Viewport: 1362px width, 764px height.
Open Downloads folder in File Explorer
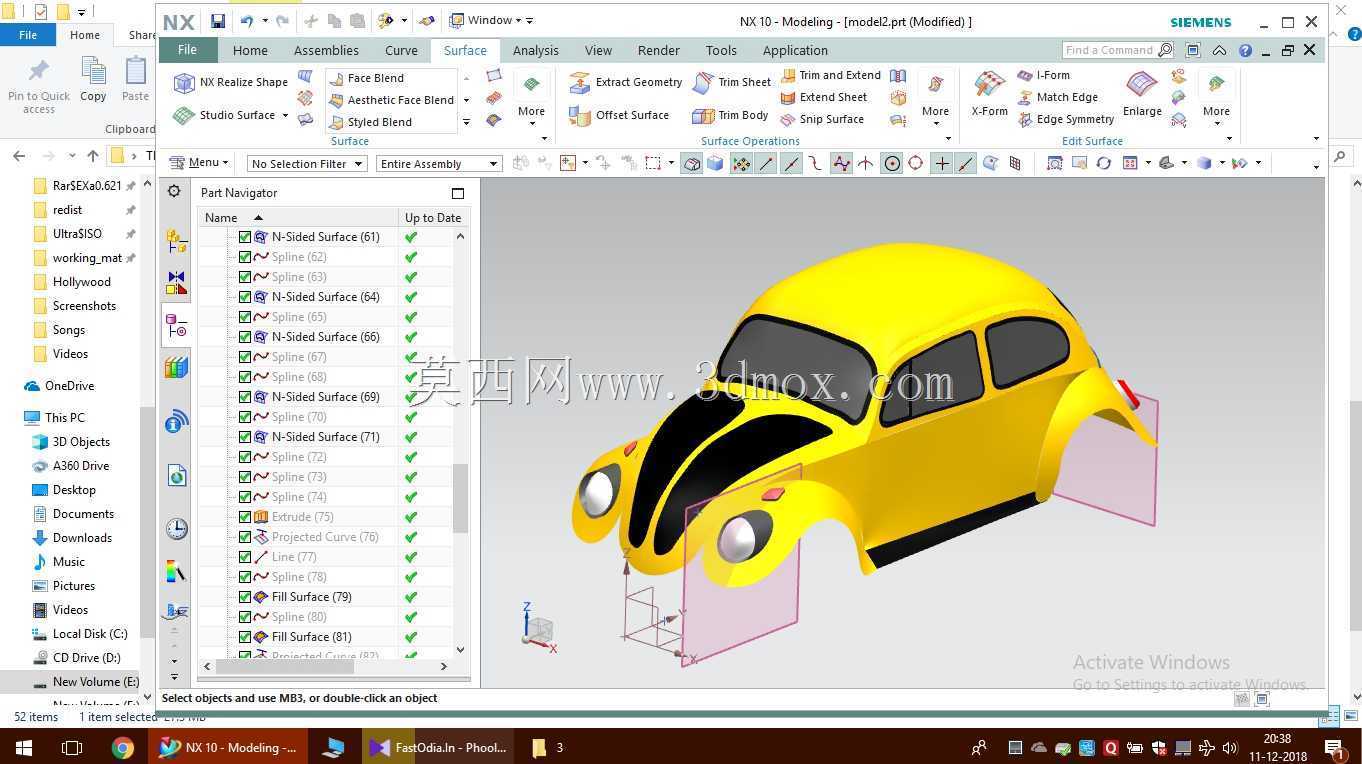pos(82,538)
